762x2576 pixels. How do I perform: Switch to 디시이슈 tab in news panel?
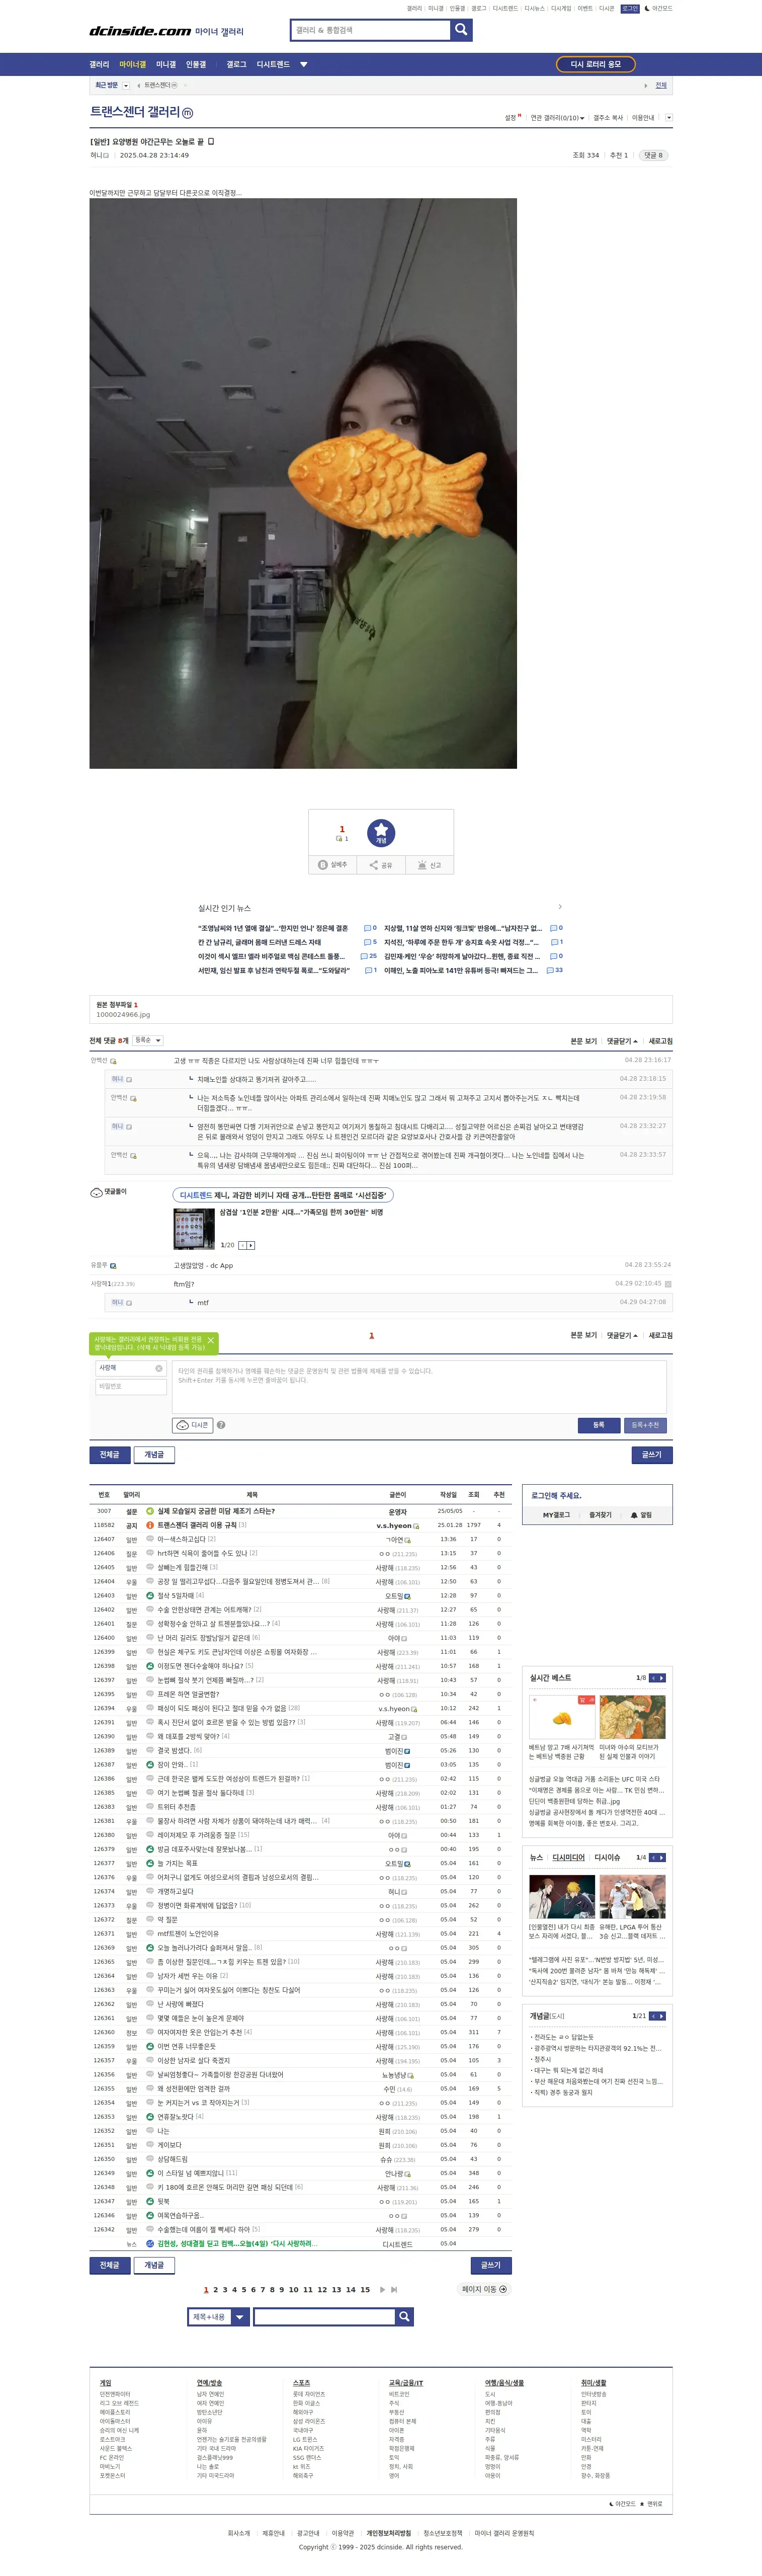(x=607, y=1857)
